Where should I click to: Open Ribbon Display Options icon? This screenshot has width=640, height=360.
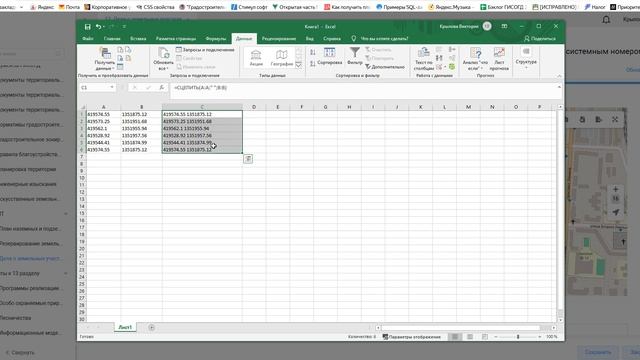pyautogui.click(x=504, y=26)
